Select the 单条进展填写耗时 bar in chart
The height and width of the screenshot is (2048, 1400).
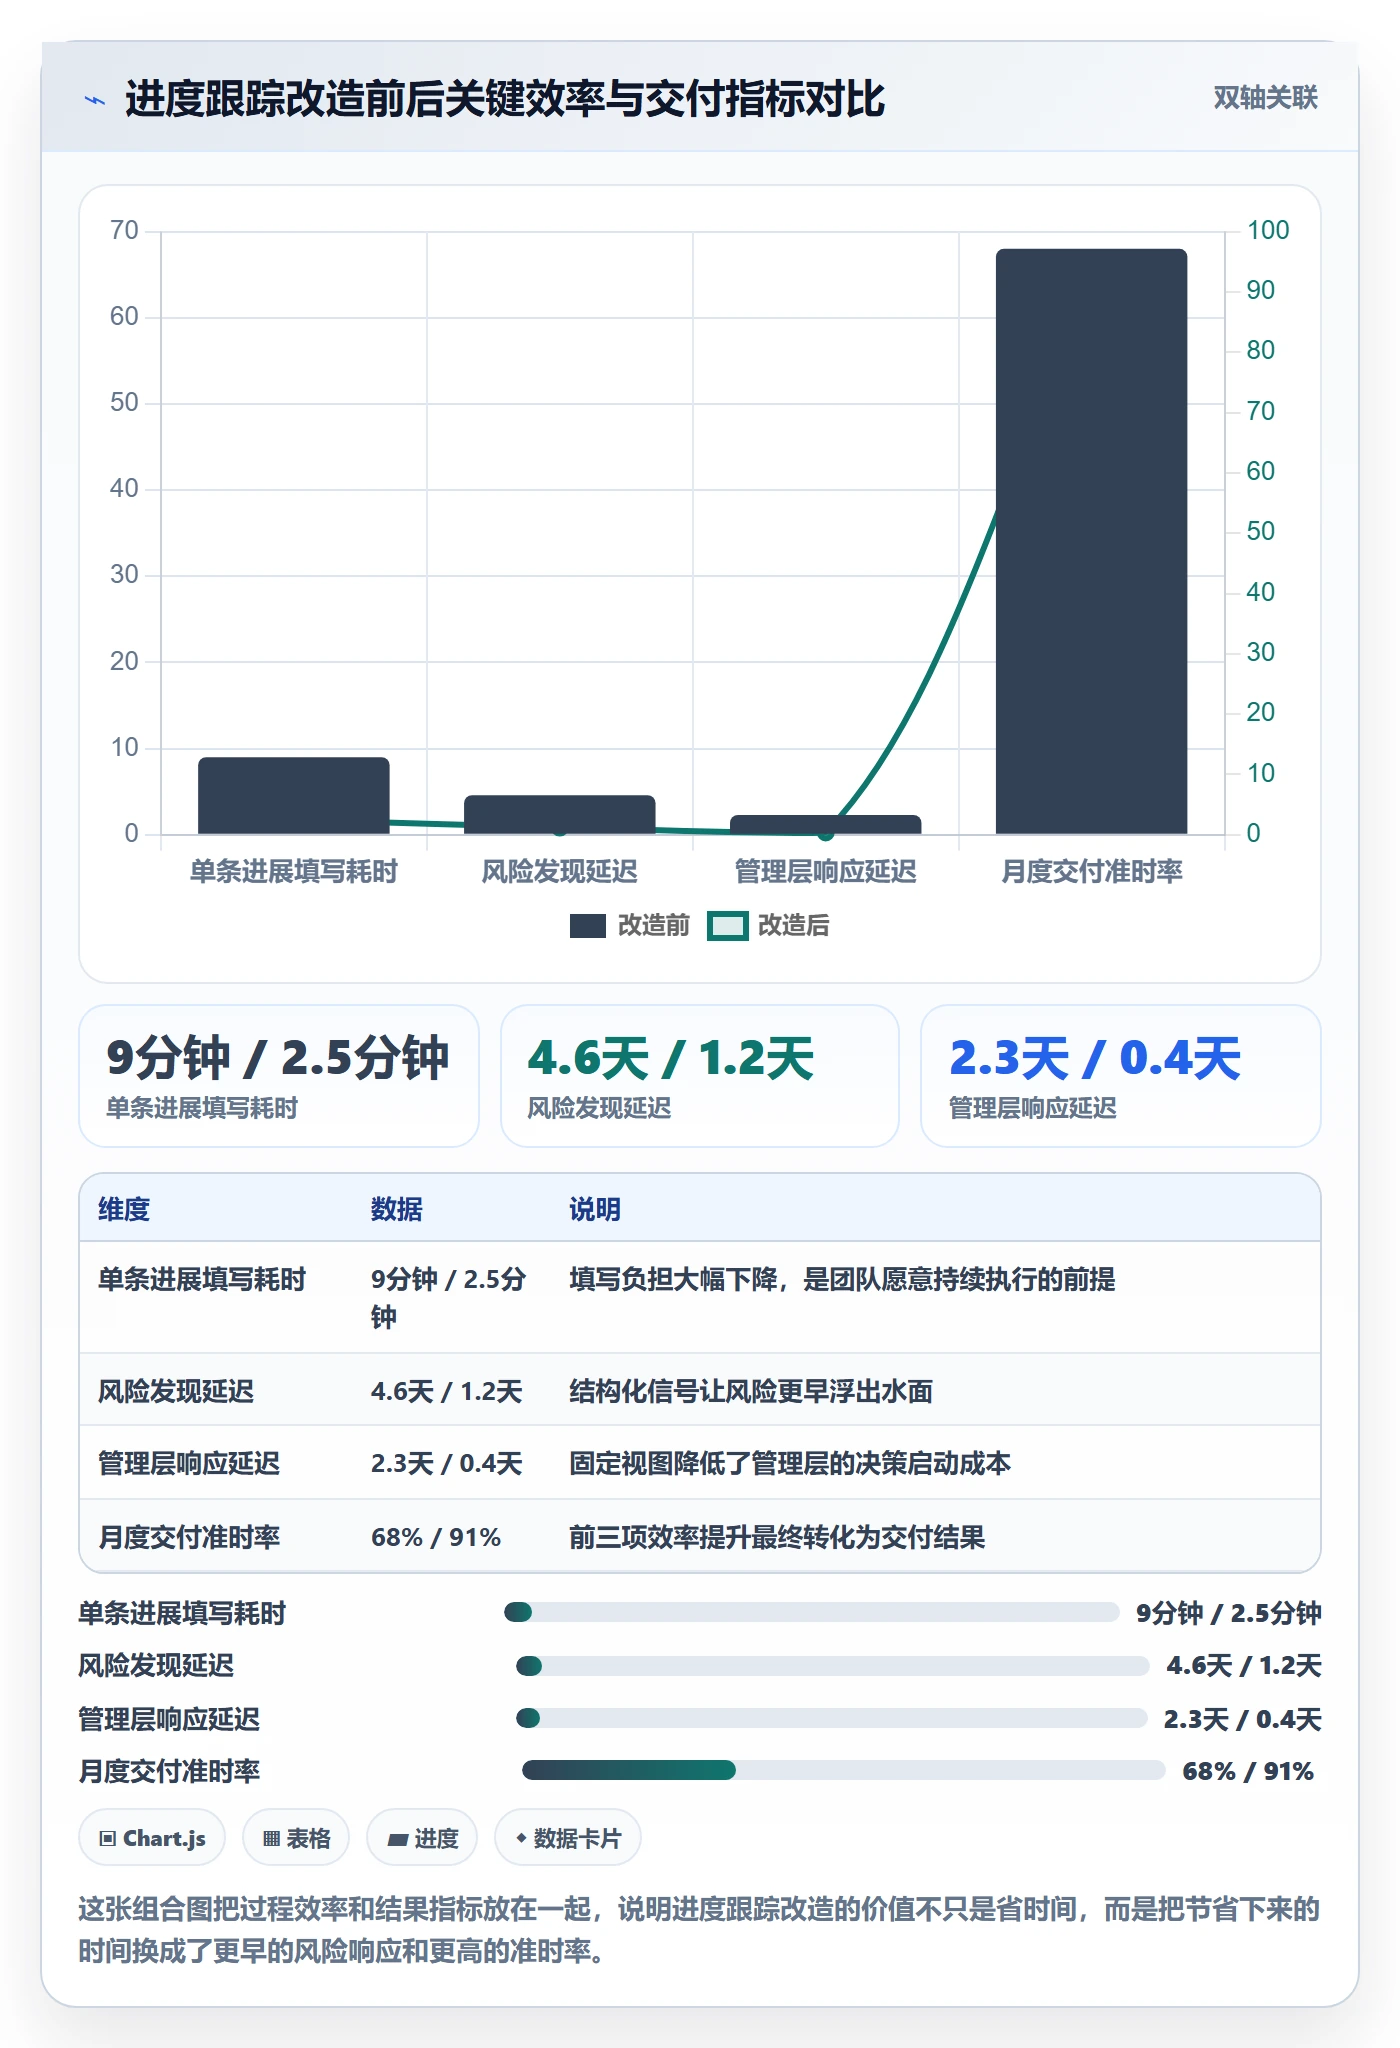294,795
